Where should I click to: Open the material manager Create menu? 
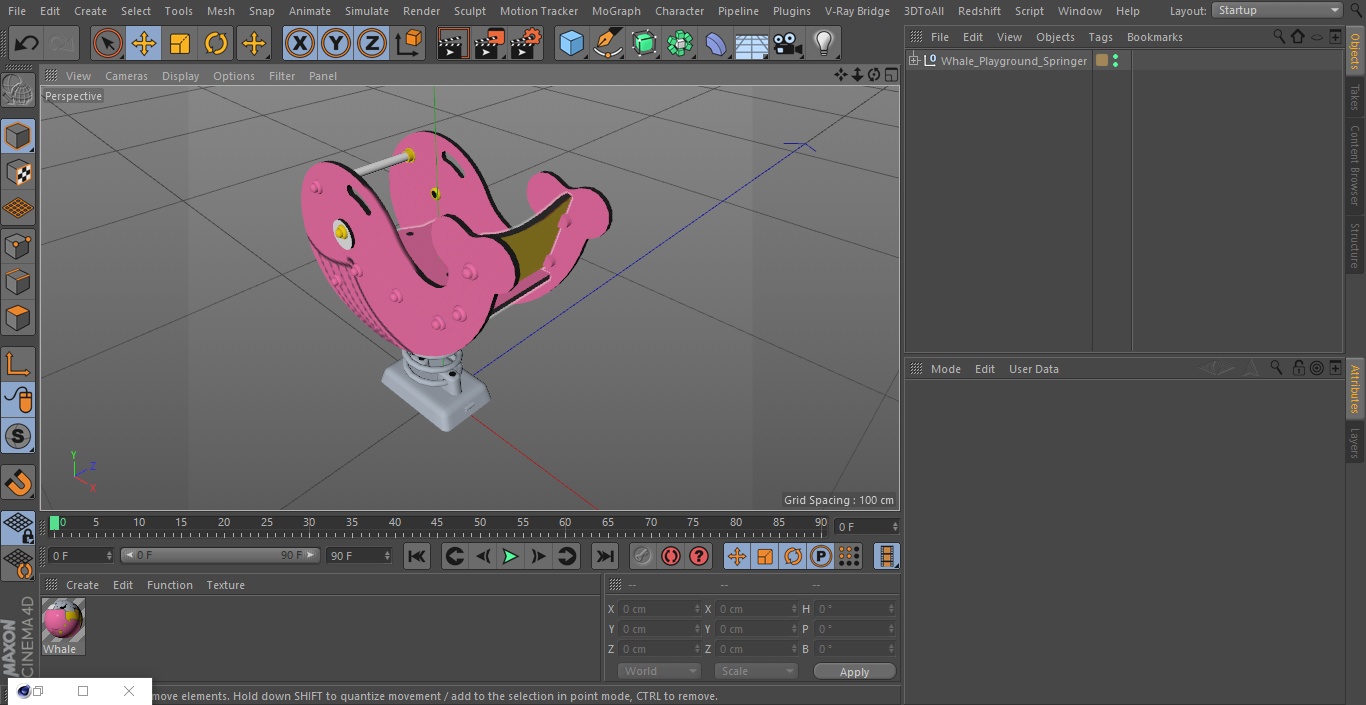[82, 585]
